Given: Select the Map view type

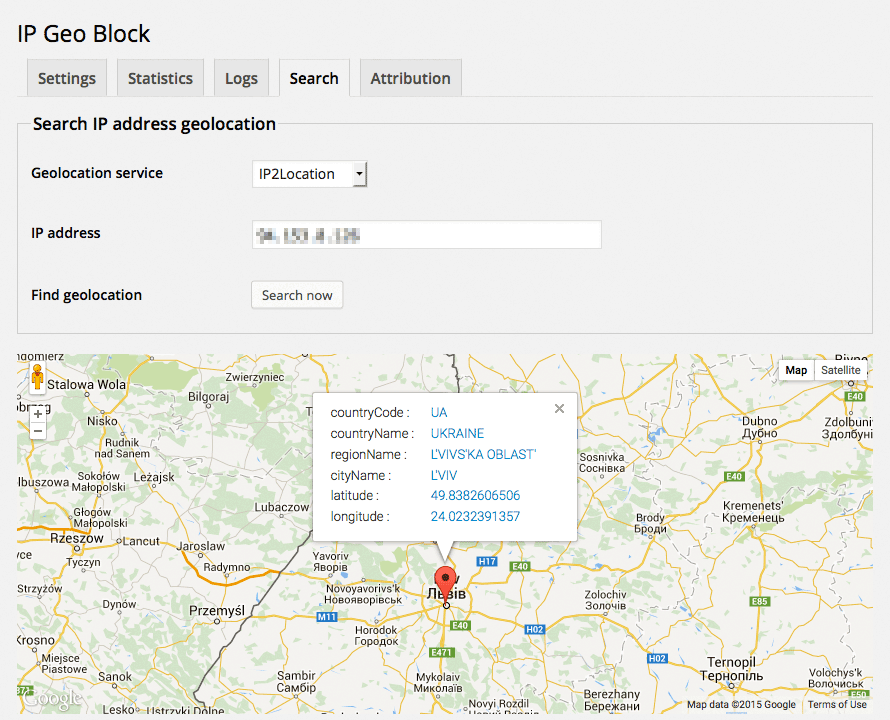Looking at the screenshot, I should [x=796, y=370].
